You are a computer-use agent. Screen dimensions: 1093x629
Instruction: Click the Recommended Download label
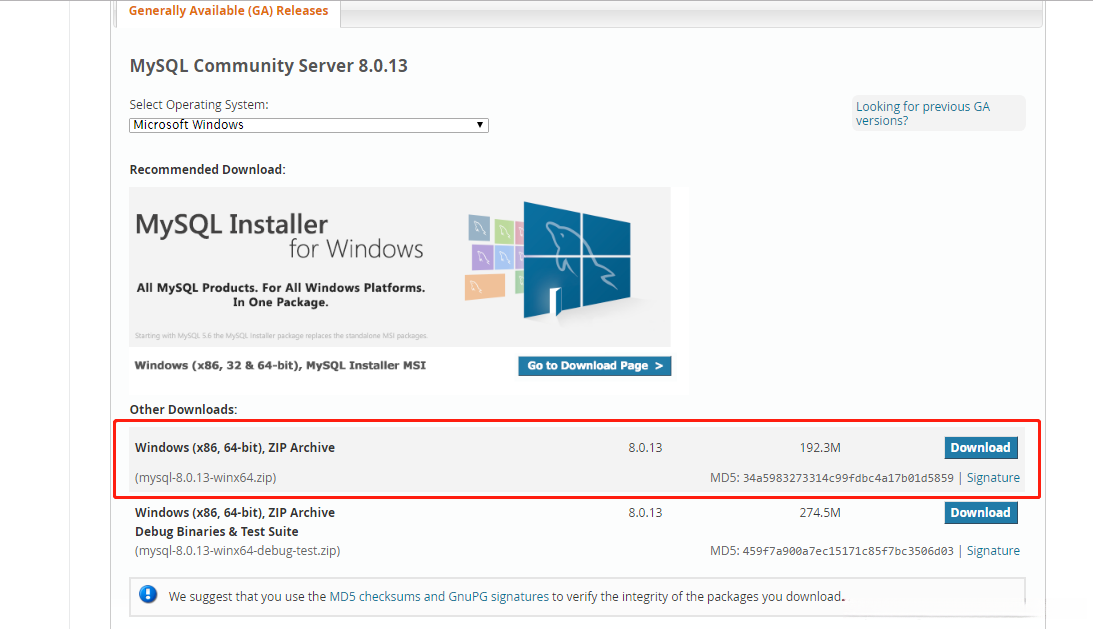[x=208, y=169]
